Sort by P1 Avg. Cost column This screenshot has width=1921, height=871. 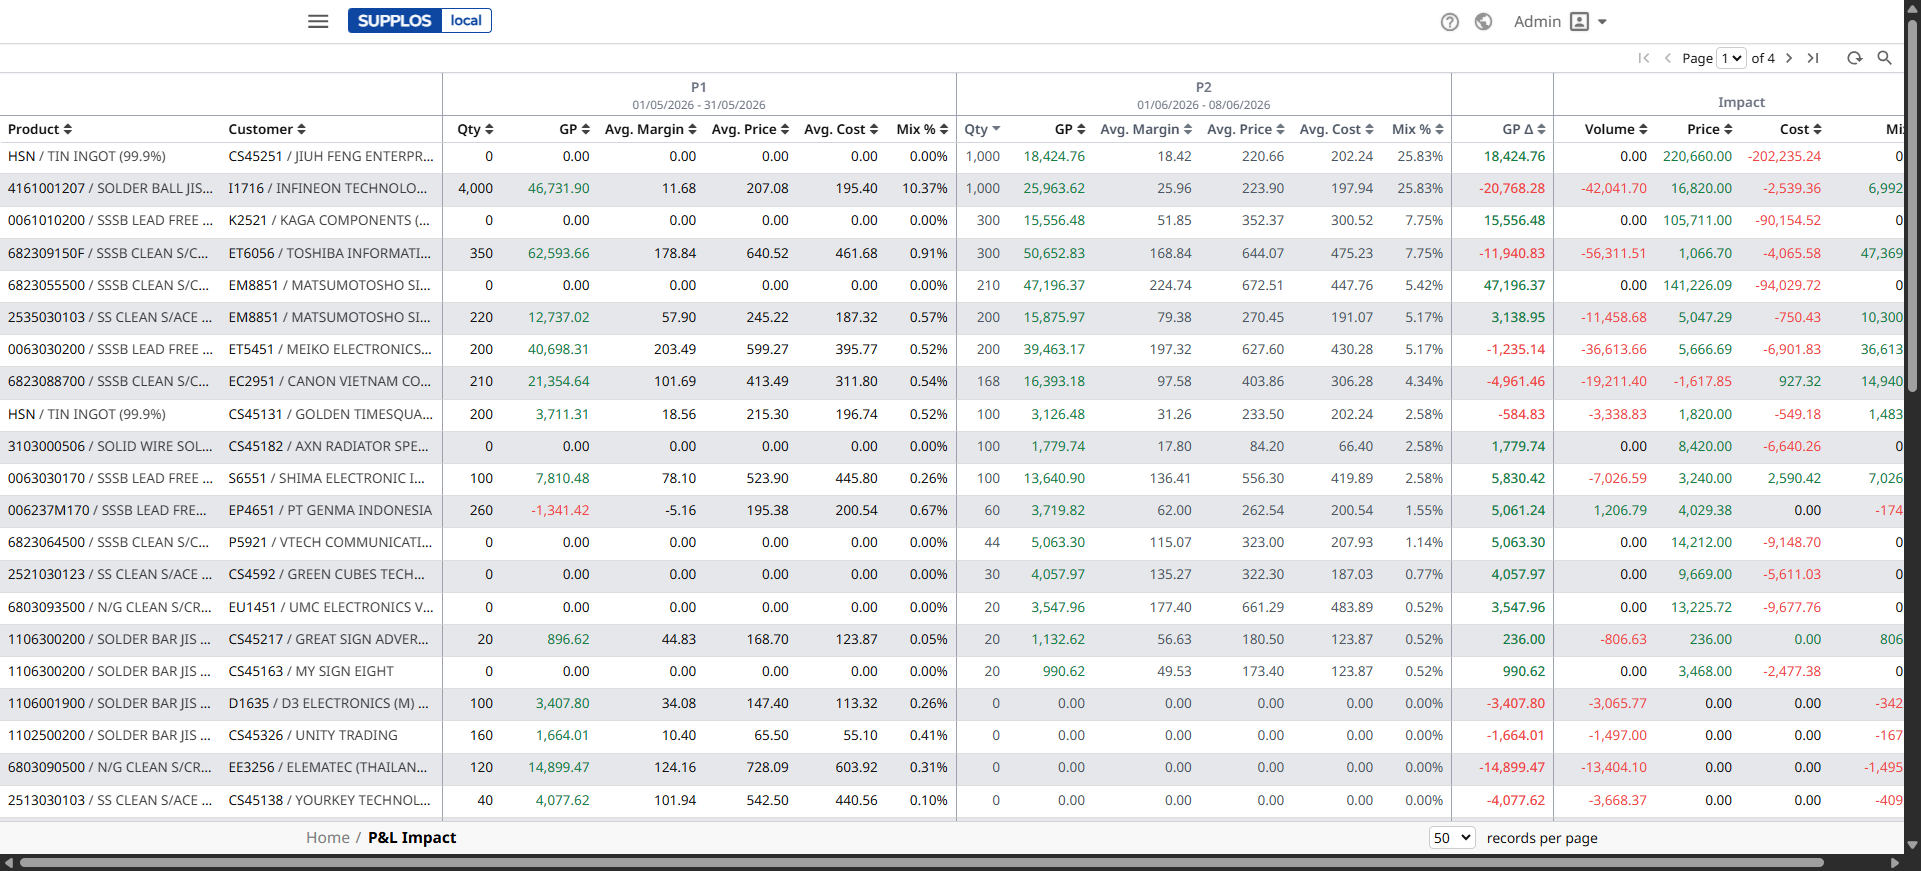pyautogui.click(x=841, y=129)
